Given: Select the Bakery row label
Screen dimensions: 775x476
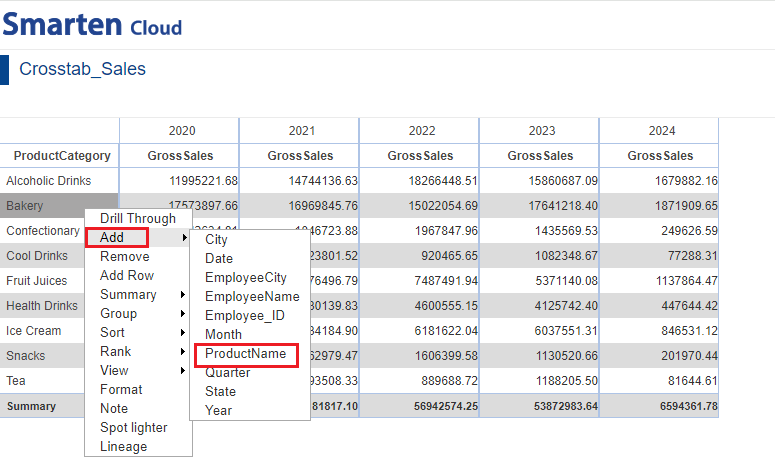Looking at the screenshot, I should tap(25, 206).
